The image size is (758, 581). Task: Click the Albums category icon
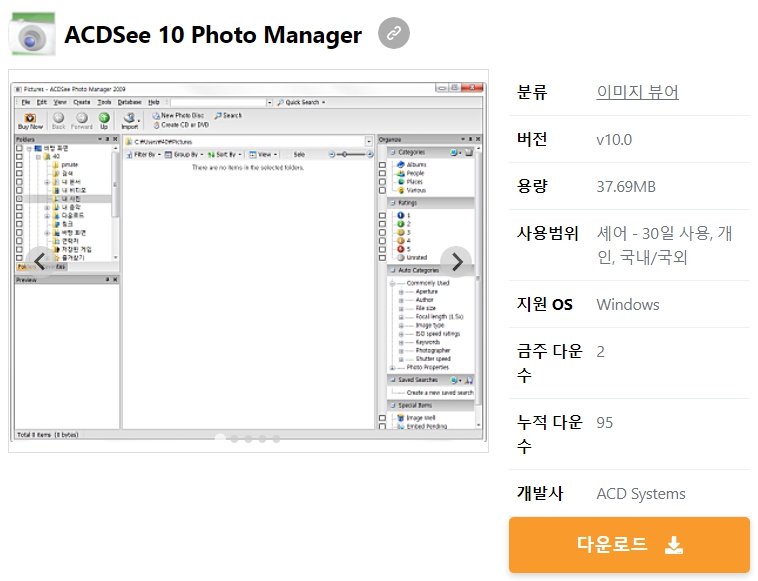point(401,165)
